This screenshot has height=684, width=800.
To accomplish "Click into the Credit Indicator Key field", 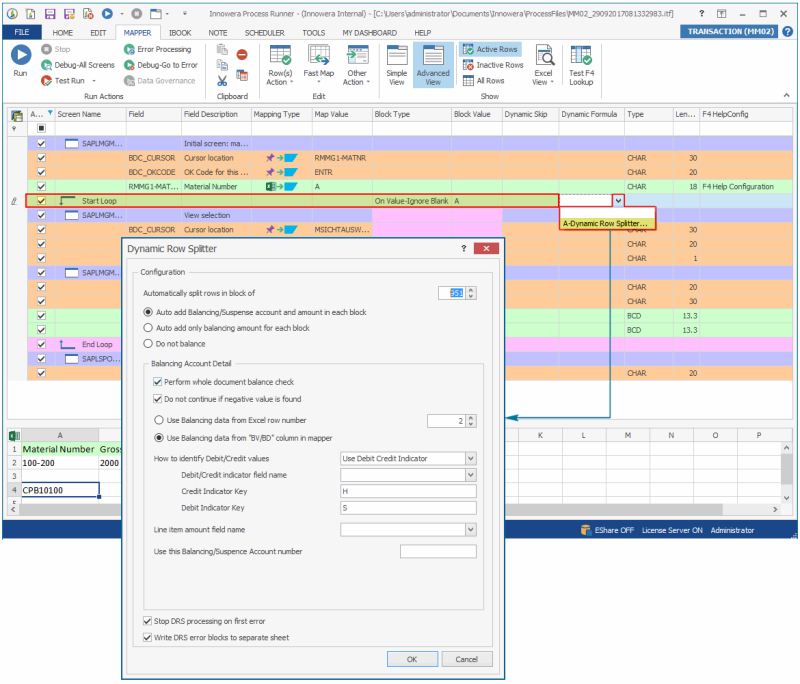I will click(408, 491).
